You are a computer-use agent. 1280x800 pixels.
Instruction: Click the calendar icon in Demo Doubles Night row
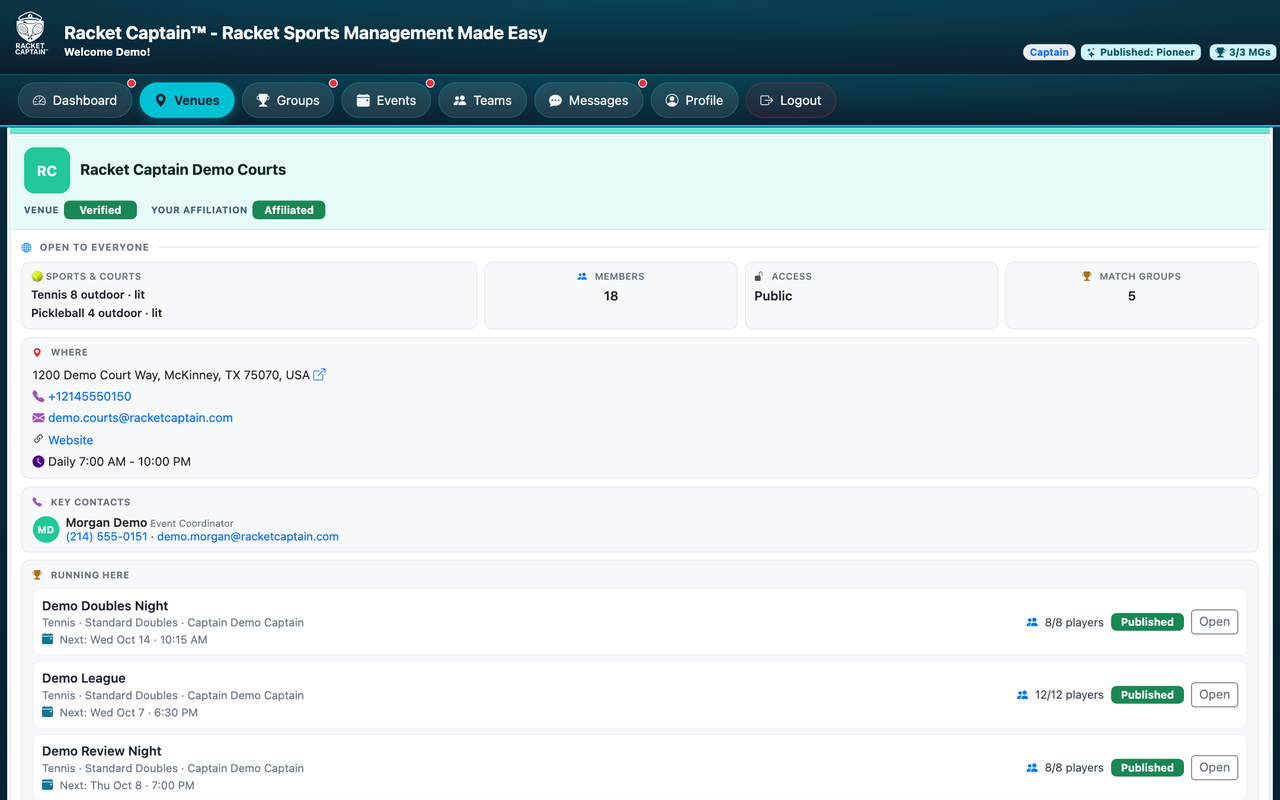48,639
